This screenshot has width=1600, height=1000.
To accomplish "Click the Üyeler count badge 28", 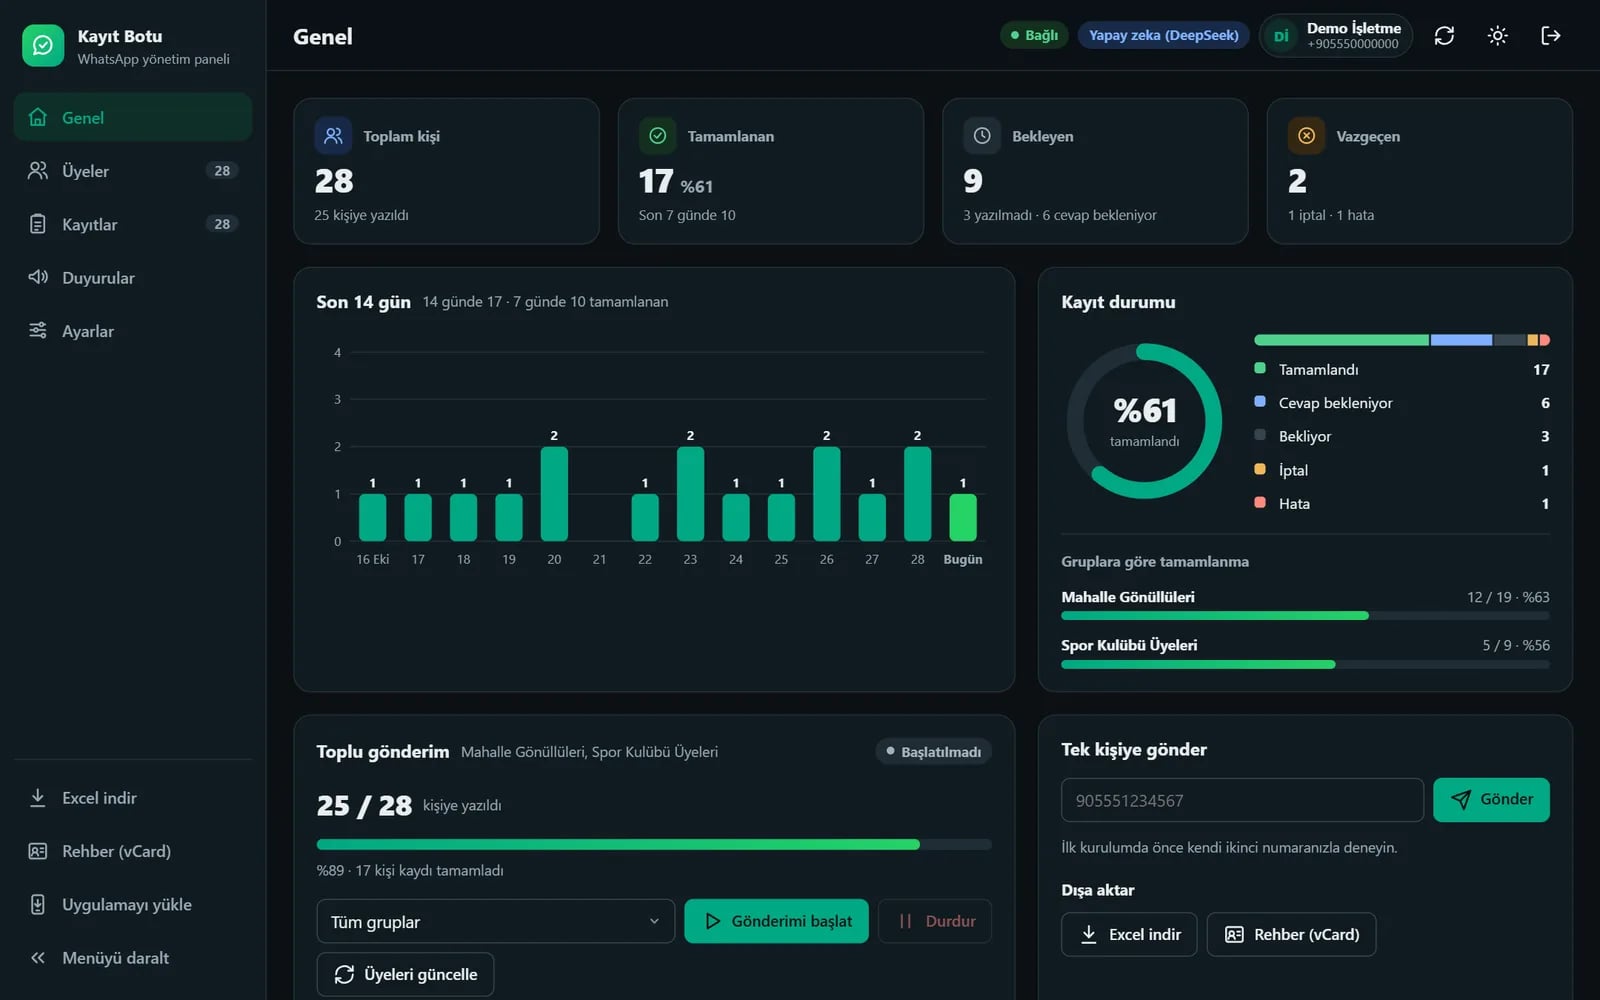I will click(222, 171).
